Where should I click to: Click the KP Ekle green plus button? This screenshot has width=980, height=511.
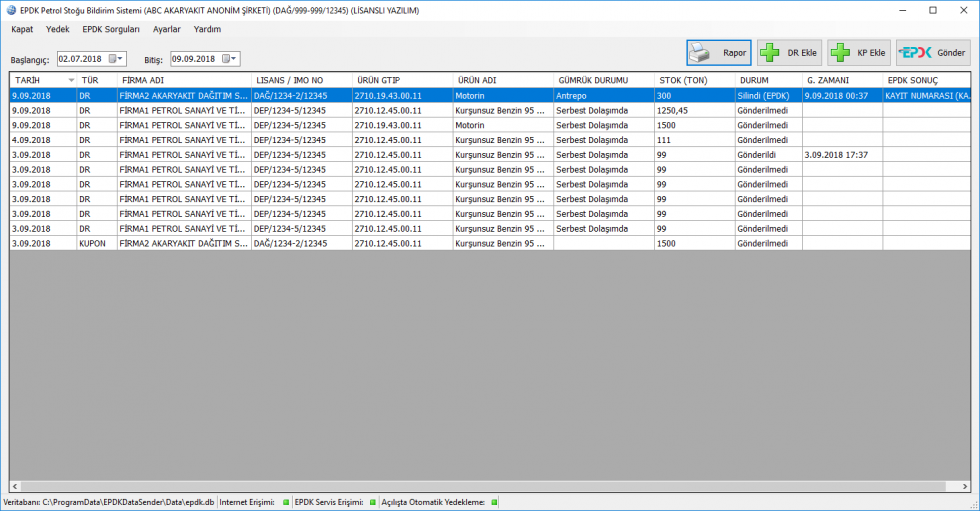(x=859, y=53)
